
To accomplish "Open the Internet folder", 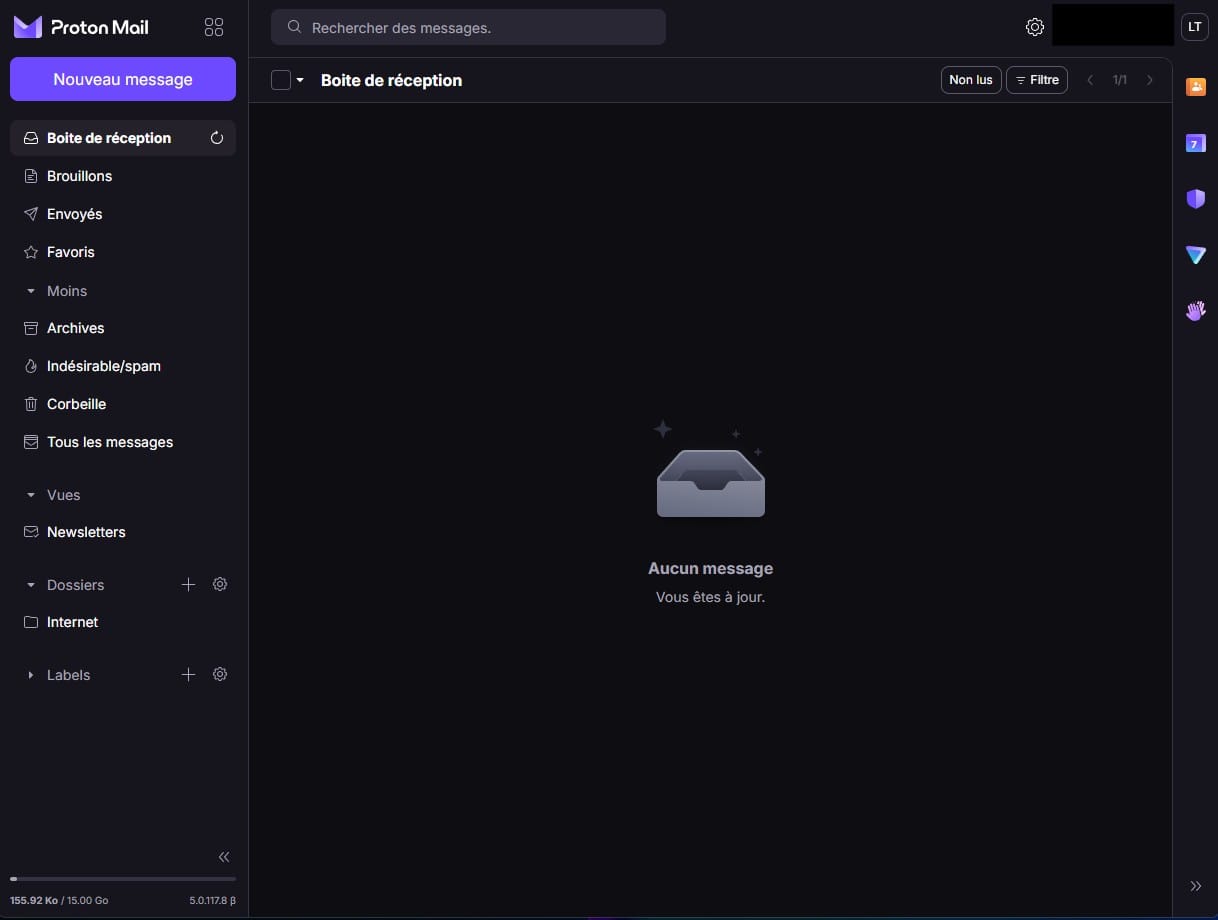I will pos(123,622).
